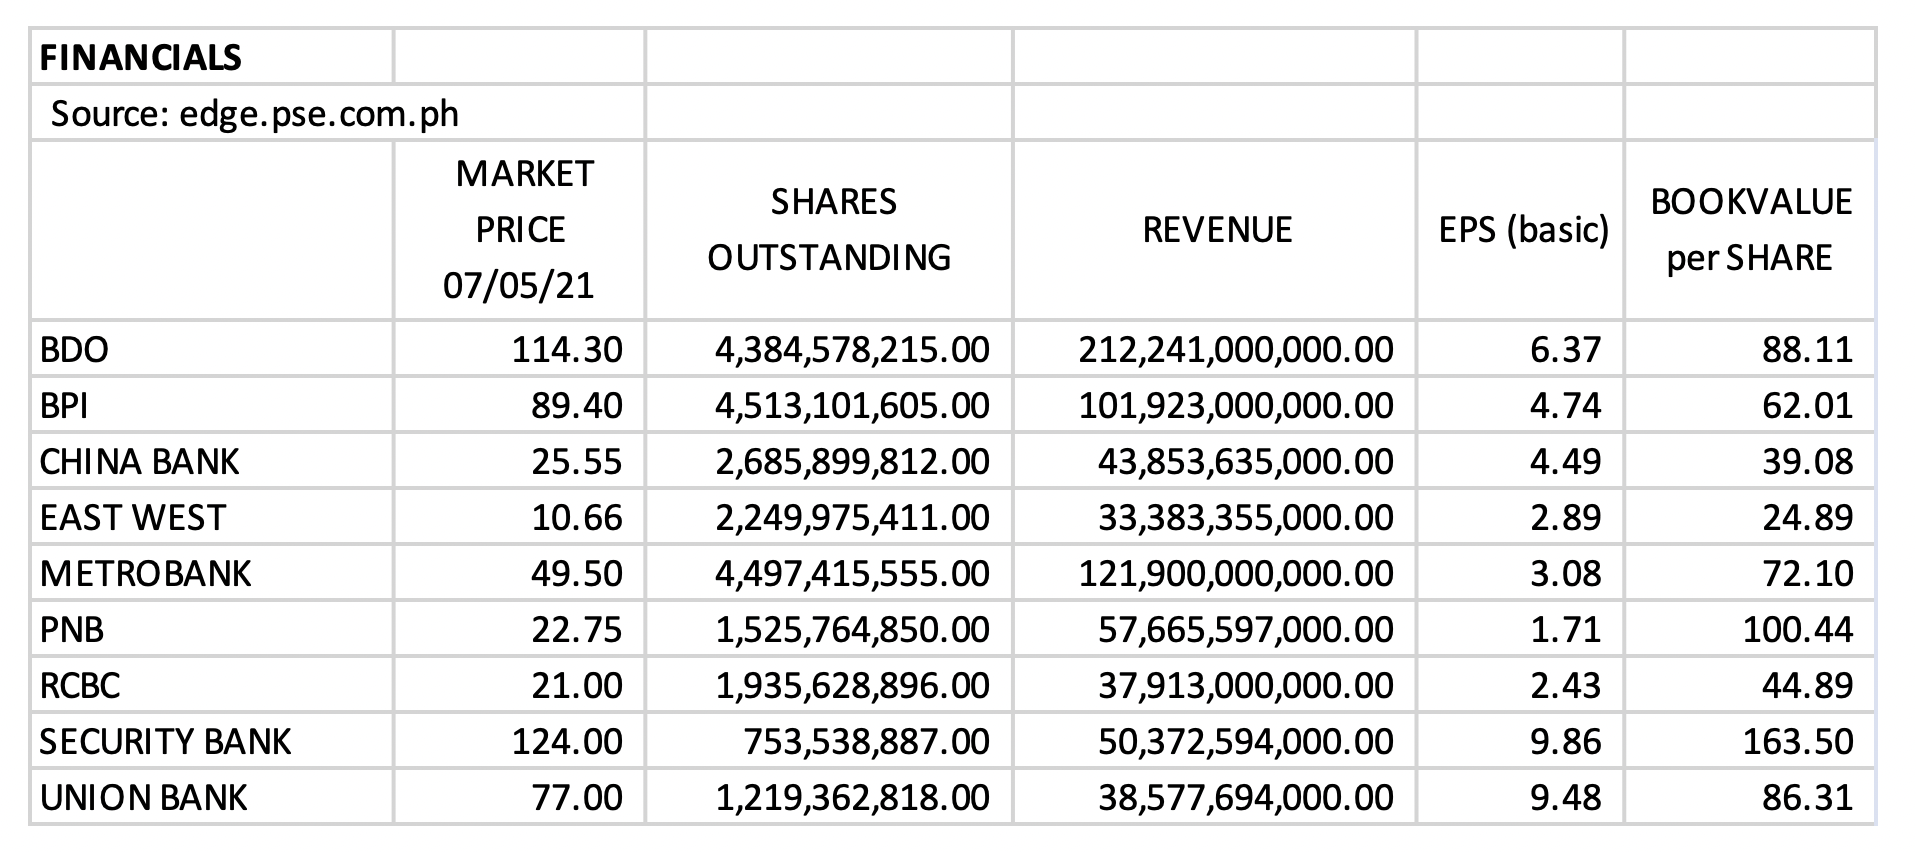1916x852 pixels.
Task: Select PNB shares 1,525,764,850.00
Action: 829,629
